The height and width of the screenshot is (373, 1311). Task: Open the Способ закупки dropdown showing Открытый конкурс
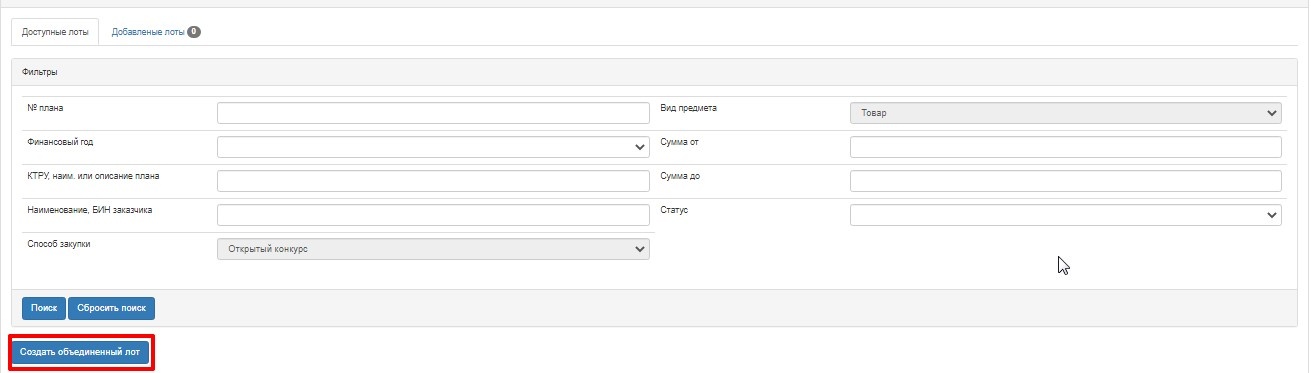pos(433,249)
